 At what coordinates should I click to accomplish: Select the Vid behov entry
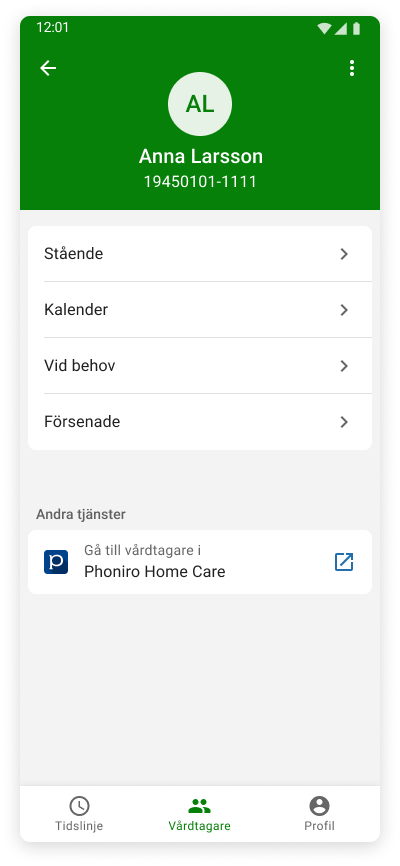point(200,366)
